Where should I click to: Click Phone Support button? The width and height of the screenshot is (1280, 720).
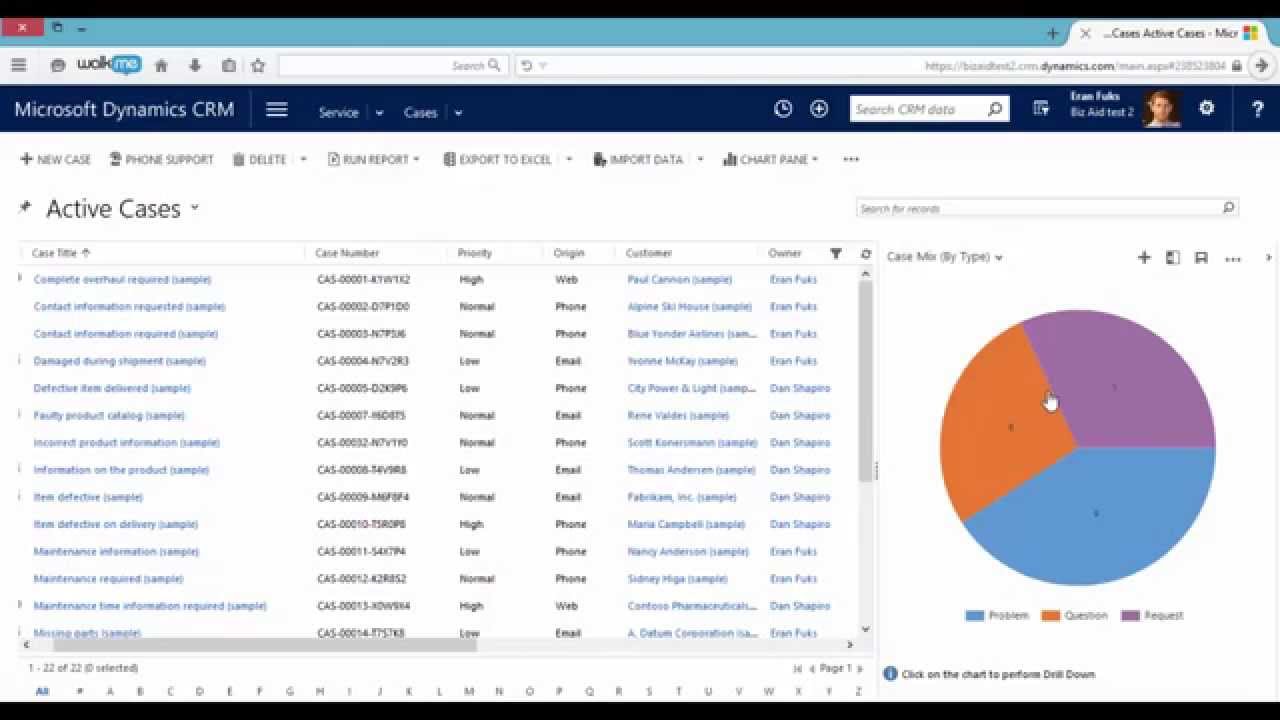[161, 159]
